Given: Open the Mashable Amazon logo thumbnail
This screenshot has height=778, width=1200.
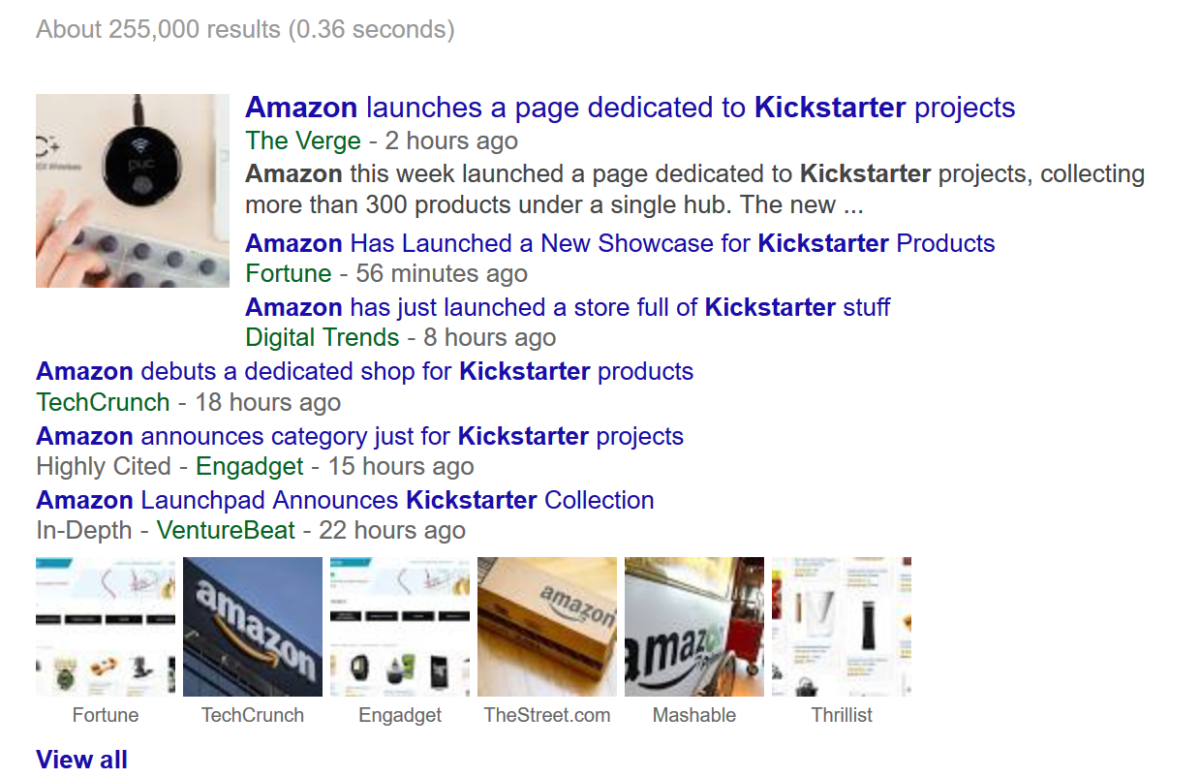Looking at the screenshot, I should 694,626.
